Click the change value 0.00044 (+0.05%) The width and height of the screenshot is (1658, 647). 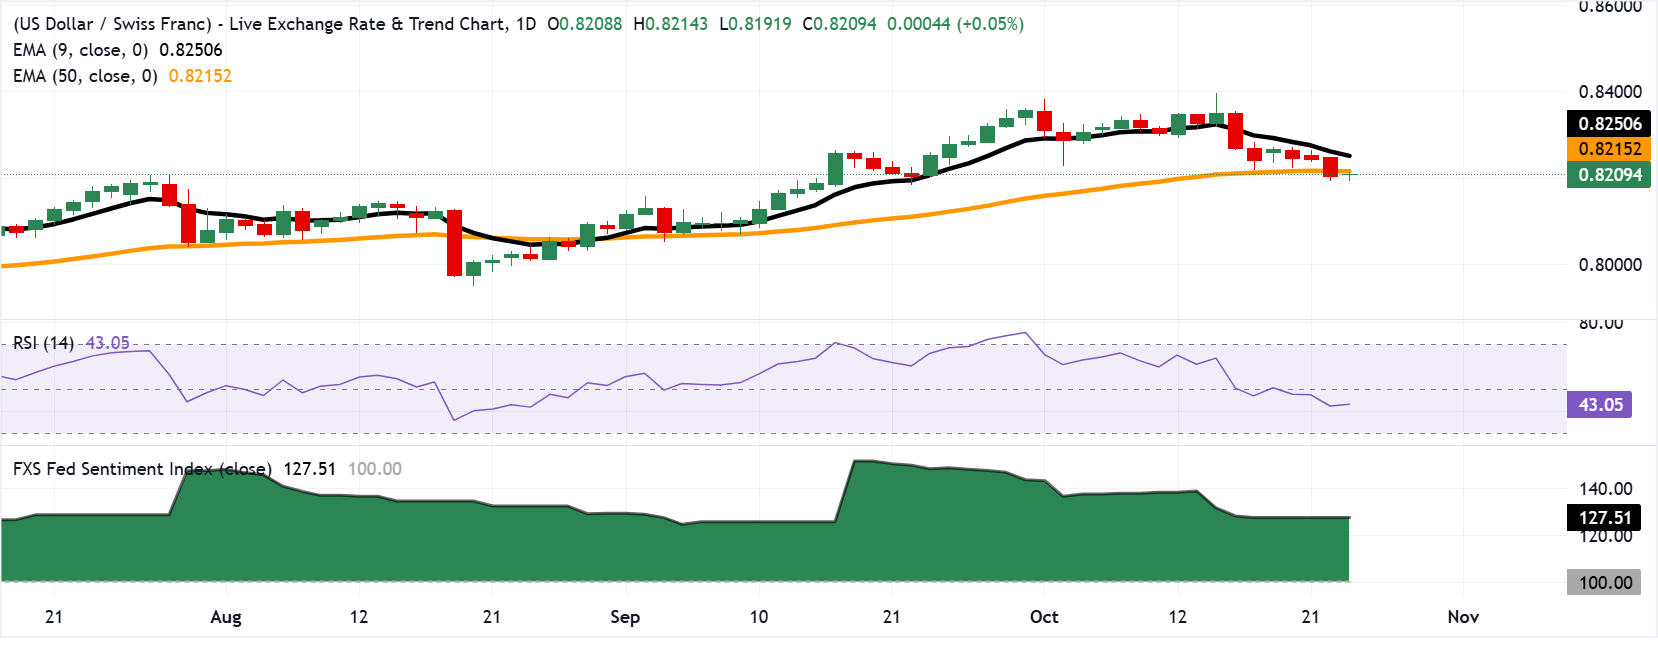(x=956, y=24)
